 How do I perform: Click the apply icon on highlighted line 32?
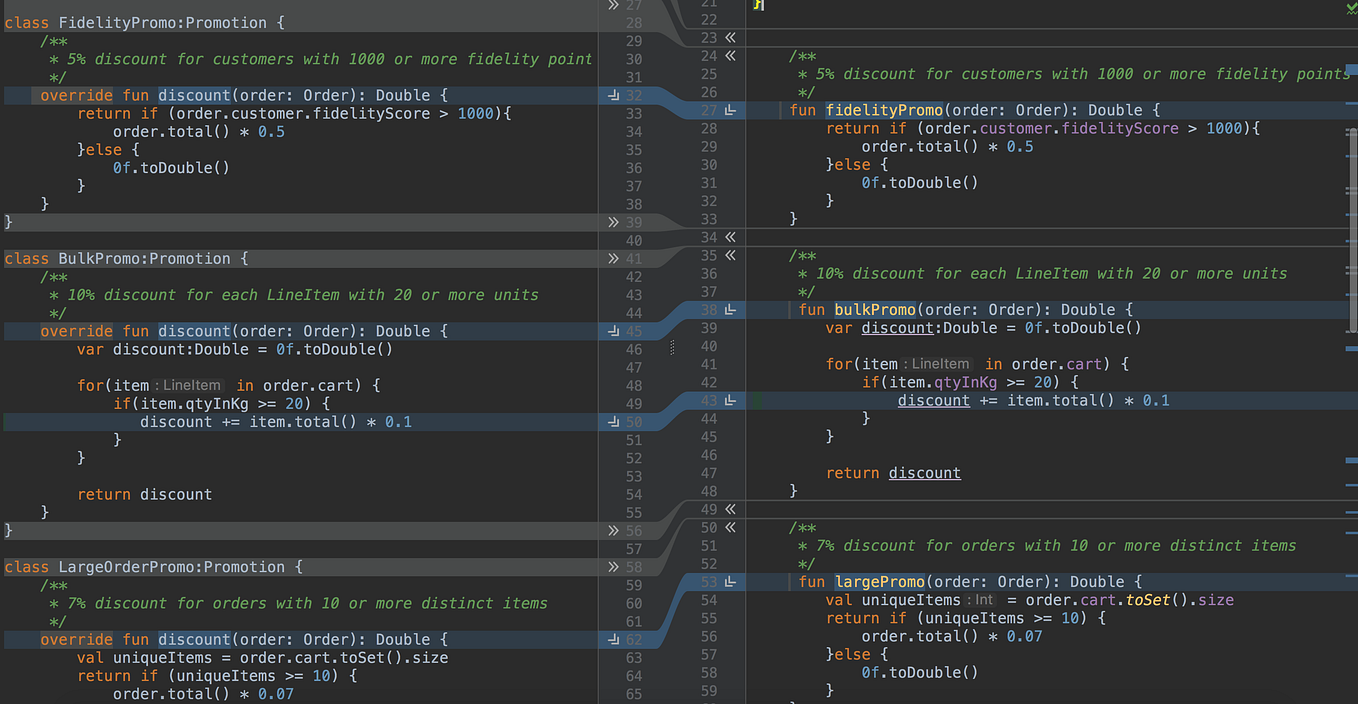point(611,95)
